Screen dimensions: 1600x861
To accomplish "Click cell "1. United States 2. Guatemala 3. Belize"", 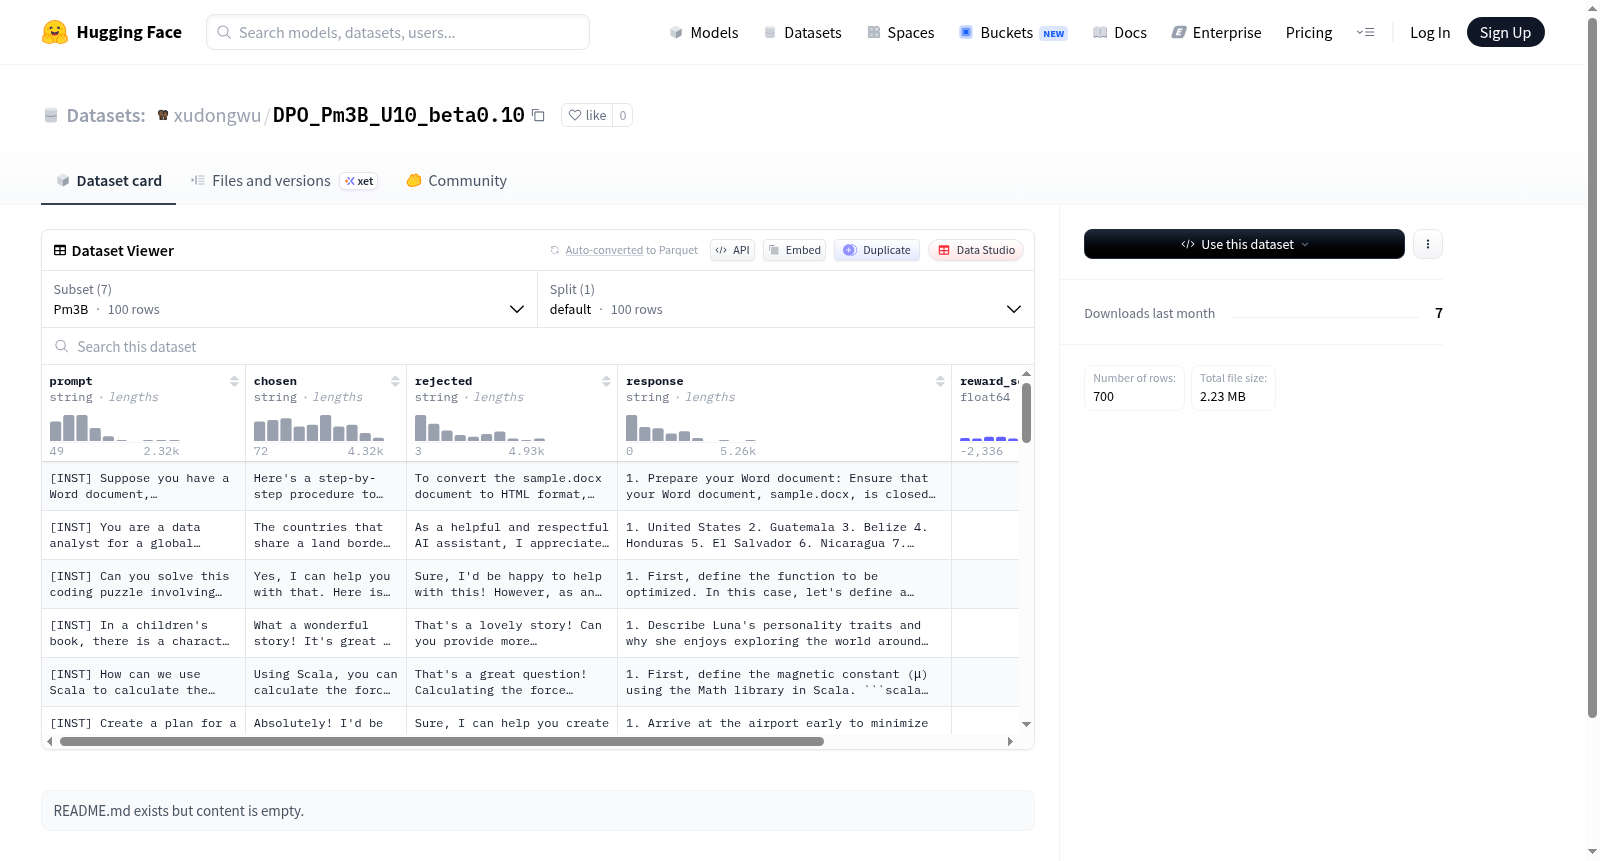I will (x=784, y=535).
